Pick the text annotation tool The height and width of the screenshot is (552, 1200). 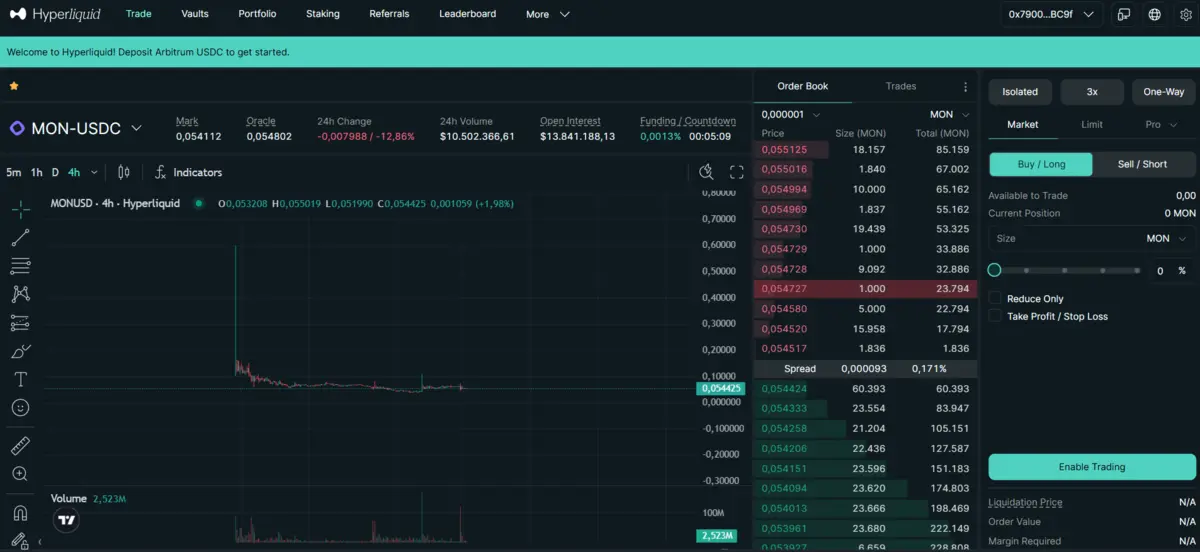20,380
